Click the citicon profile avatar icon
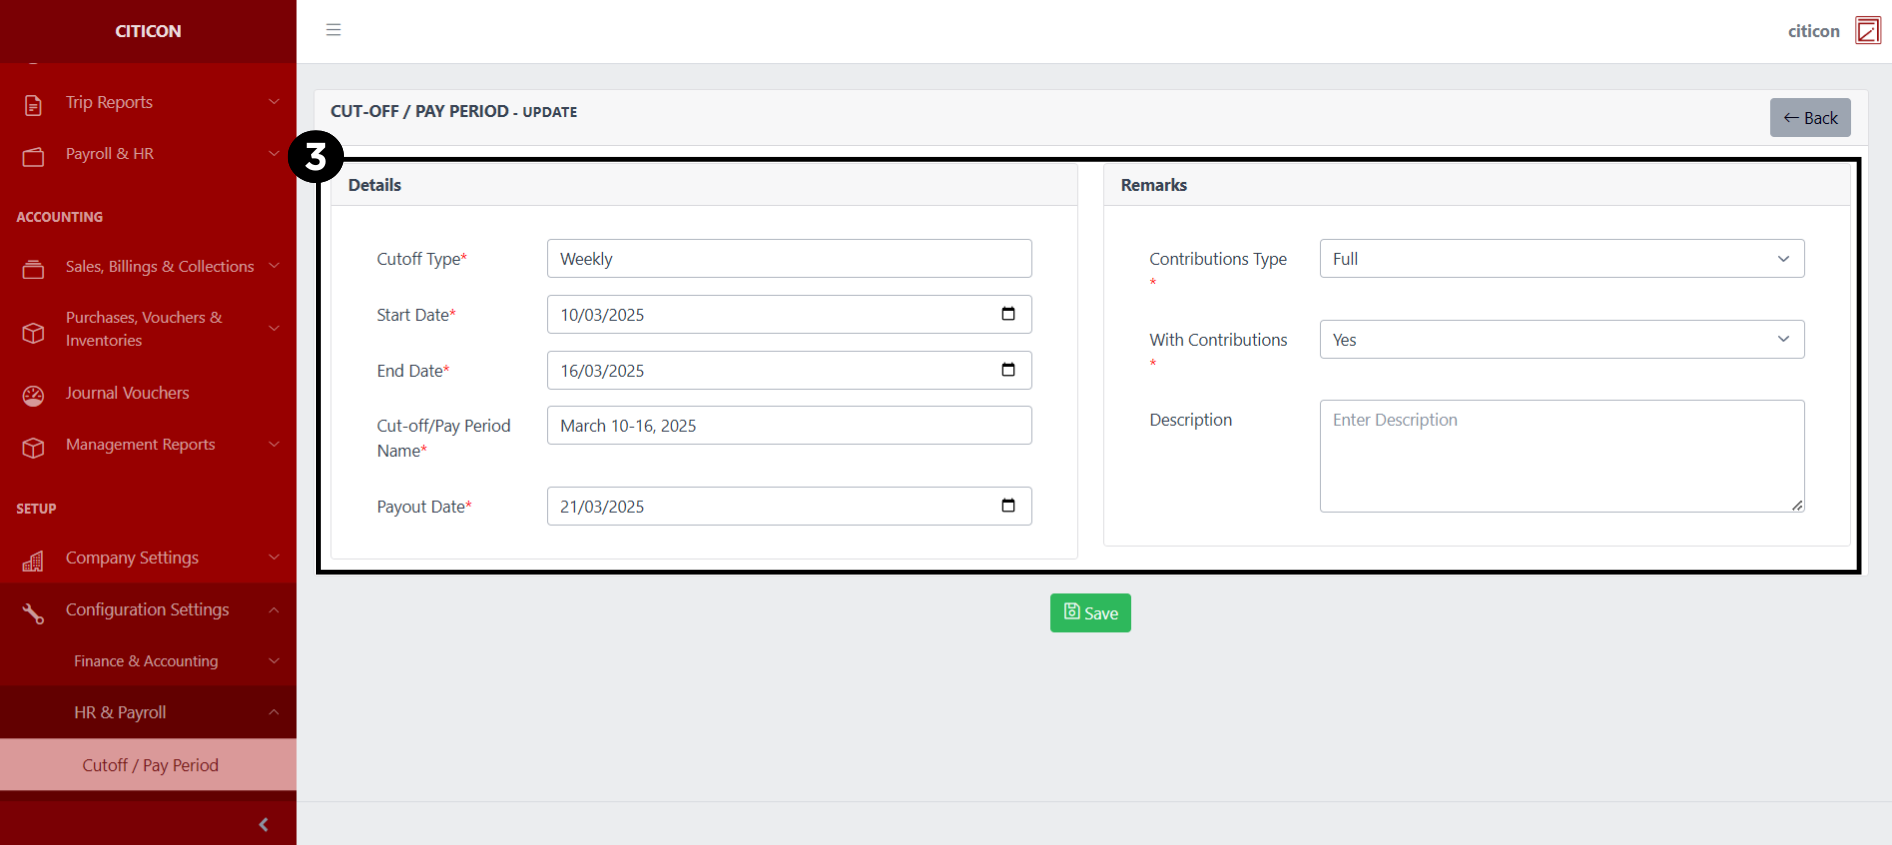The image size is (1892, 845). point(1867,31)
